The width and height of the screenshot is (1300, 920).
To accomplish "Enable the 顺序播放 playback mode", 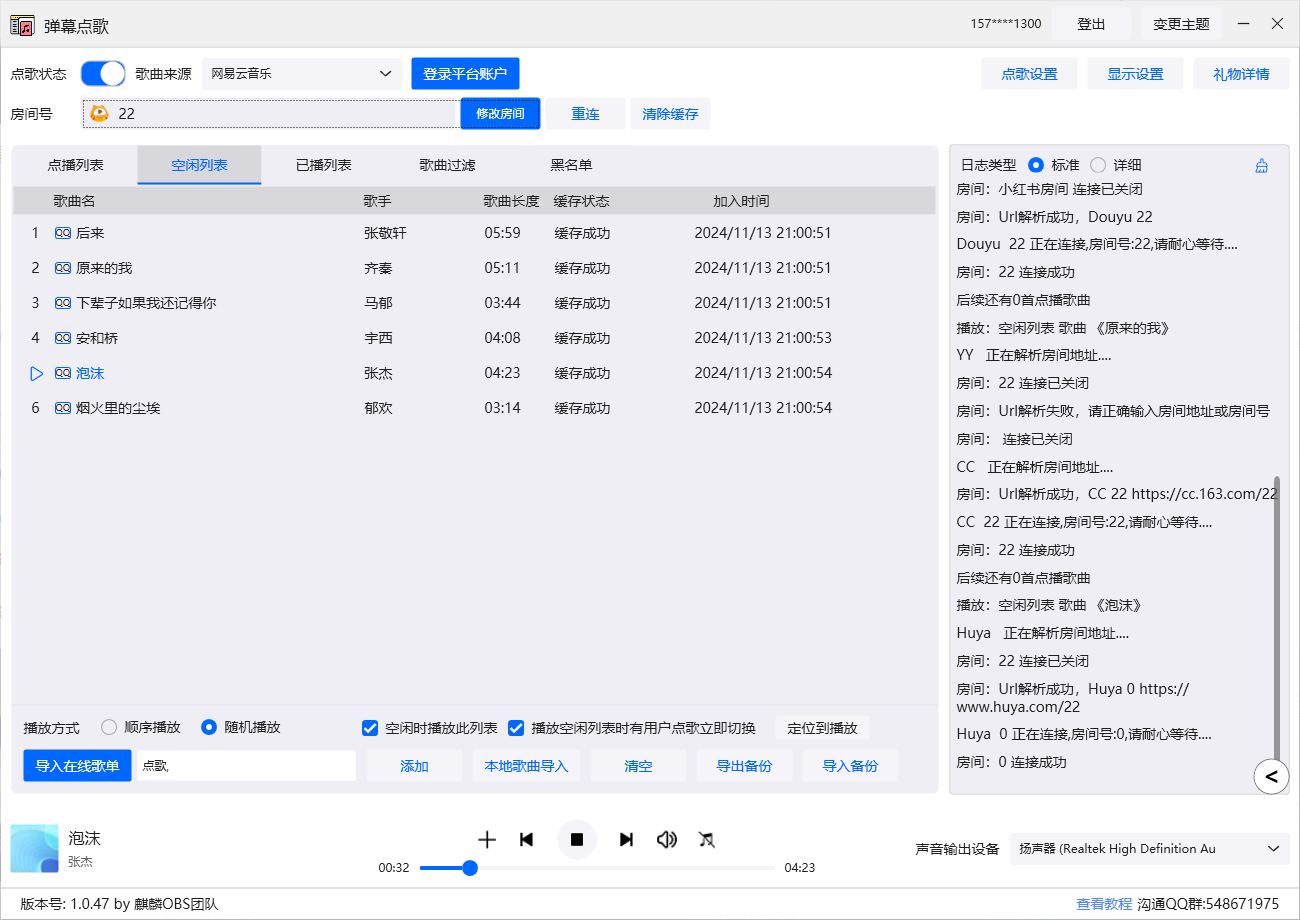I will [x=108, y=727].
